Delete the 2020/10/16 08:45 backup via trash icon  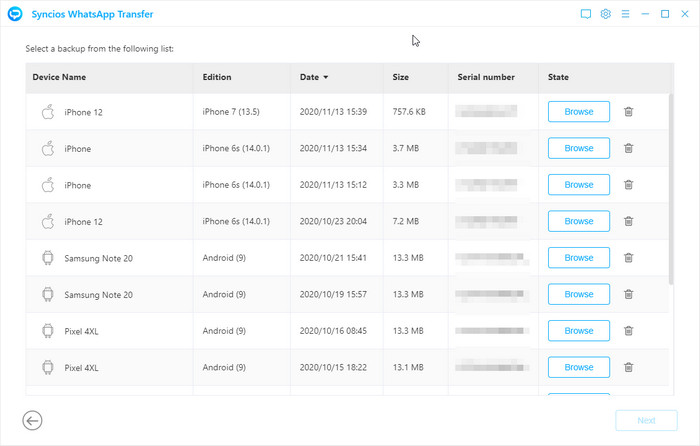click(629, 331)
